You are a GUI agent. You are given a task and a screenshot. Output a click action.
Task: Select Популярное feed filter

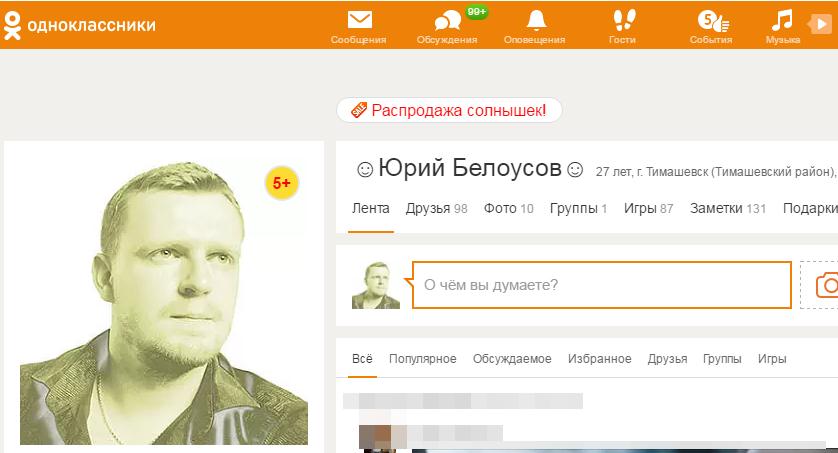tap(422, 359)
